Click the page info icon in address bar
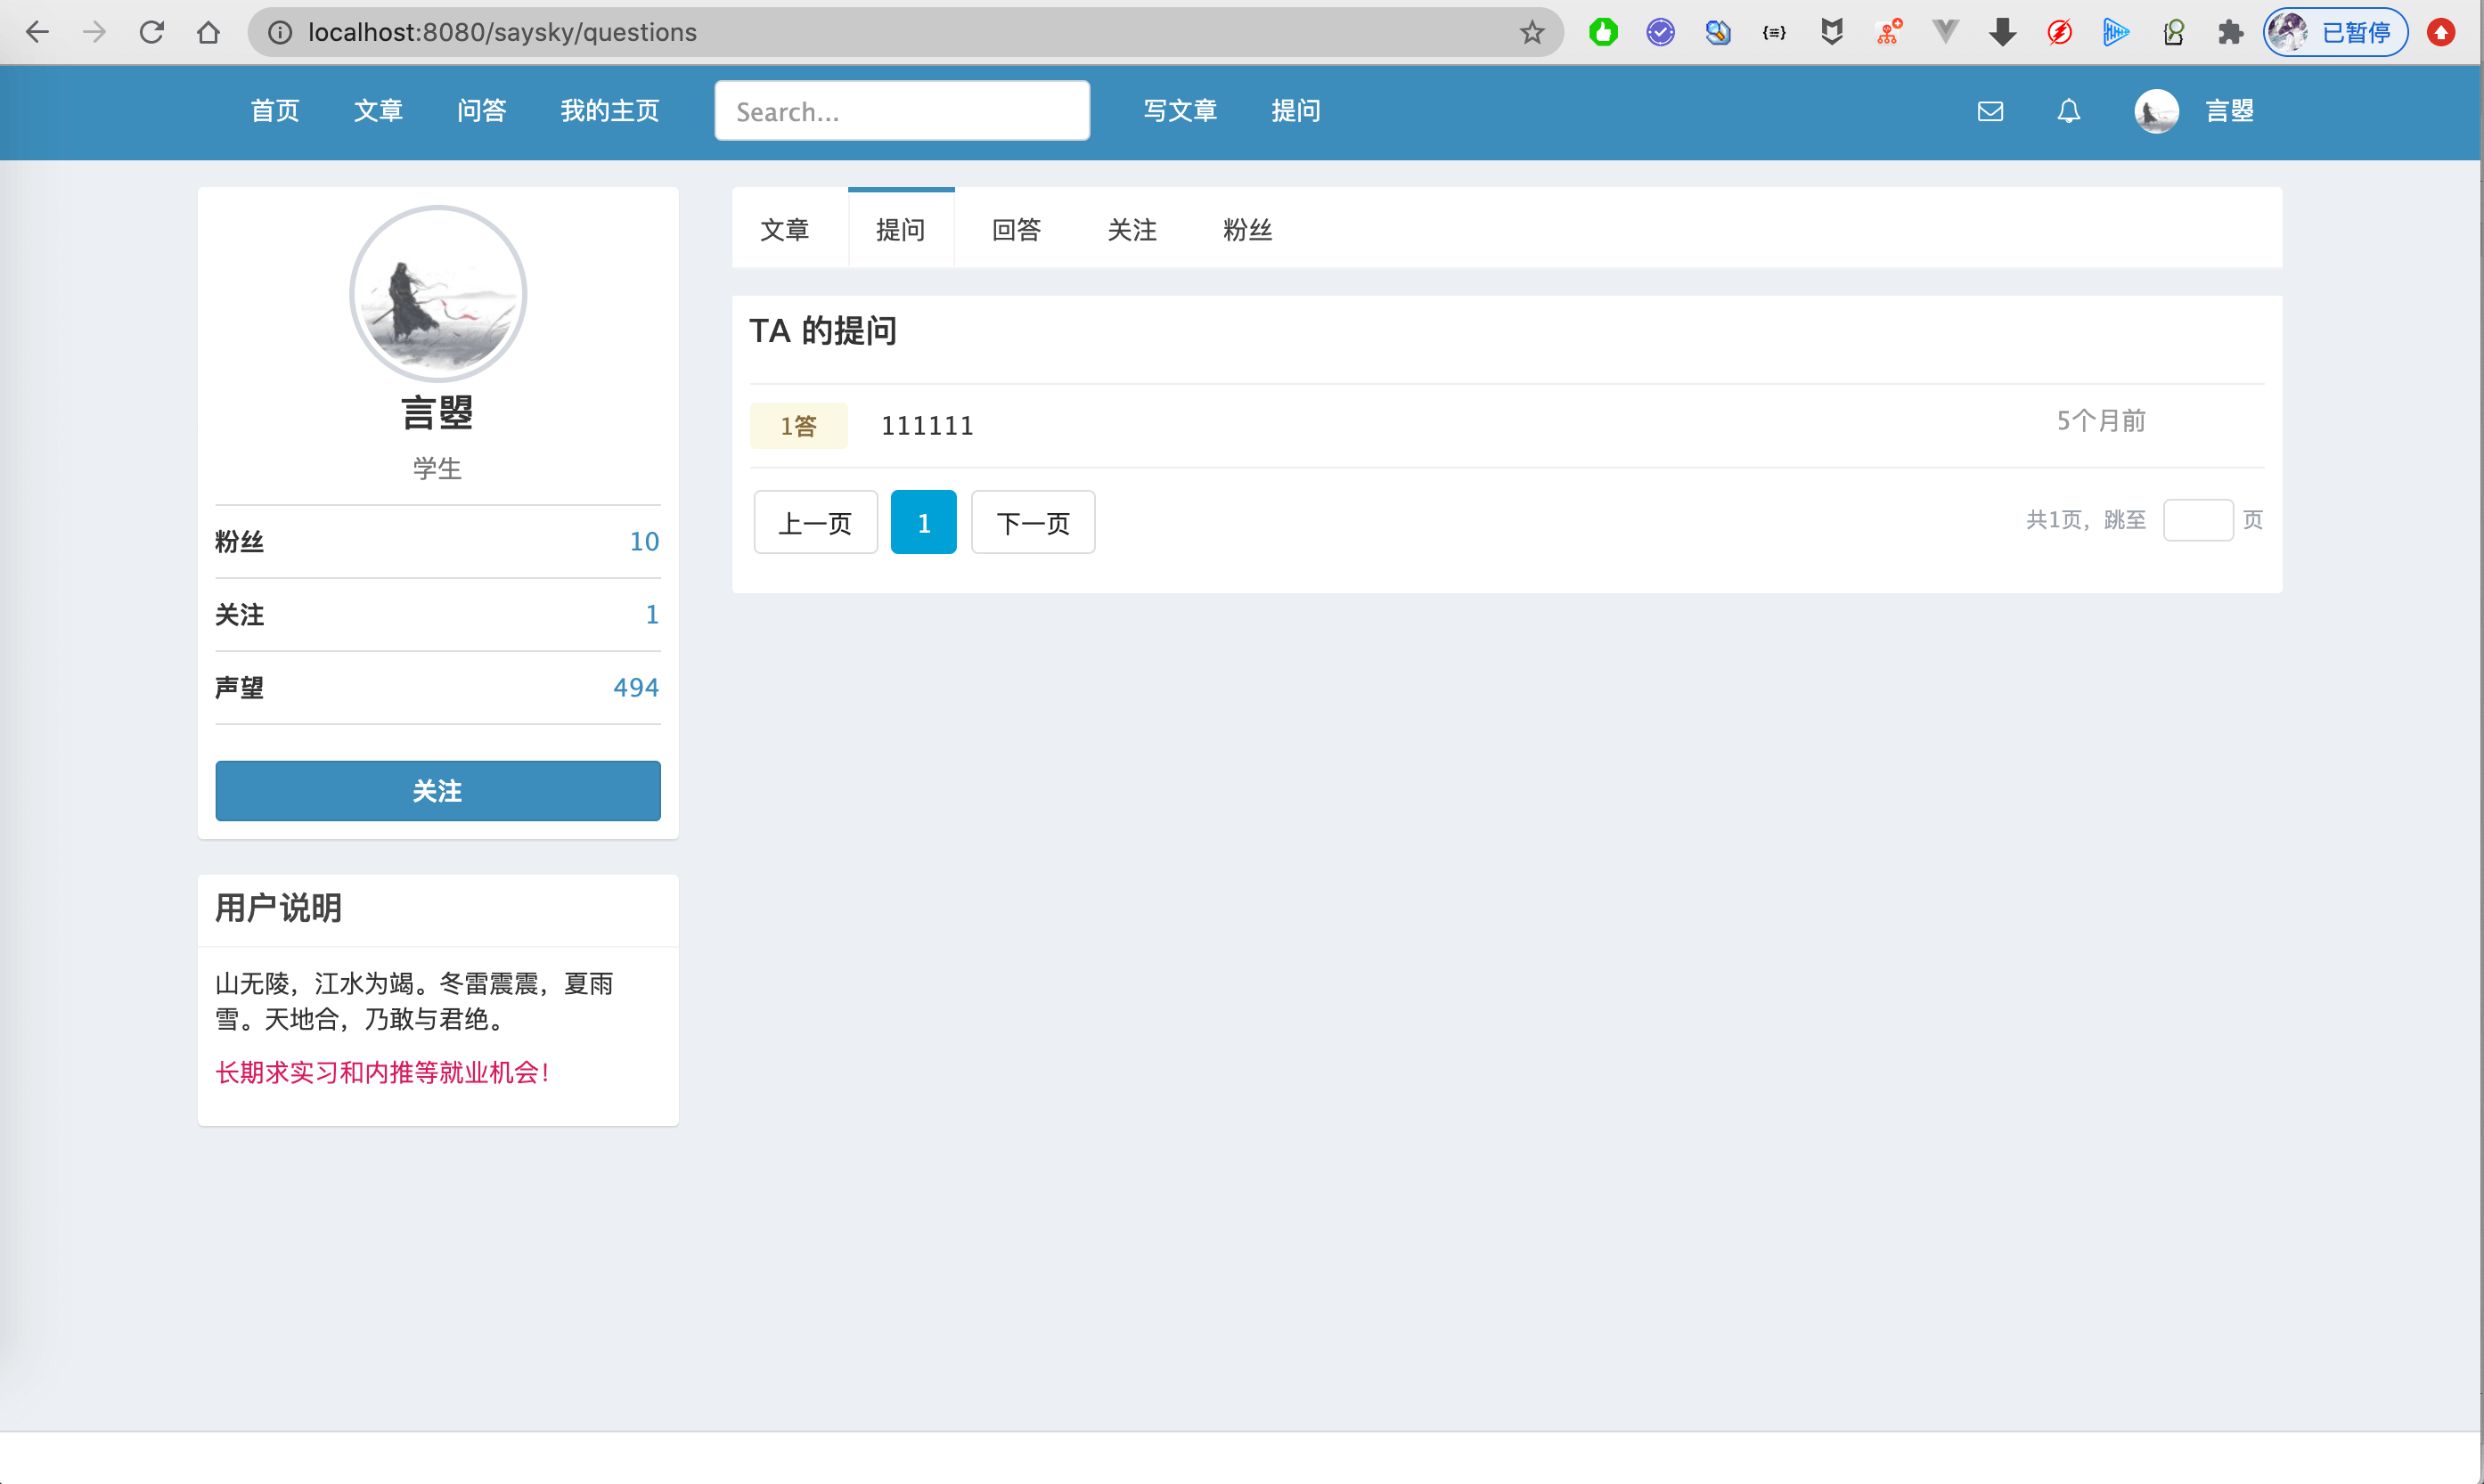Viewport: 2484px width, 1484px height. point(279,32)
